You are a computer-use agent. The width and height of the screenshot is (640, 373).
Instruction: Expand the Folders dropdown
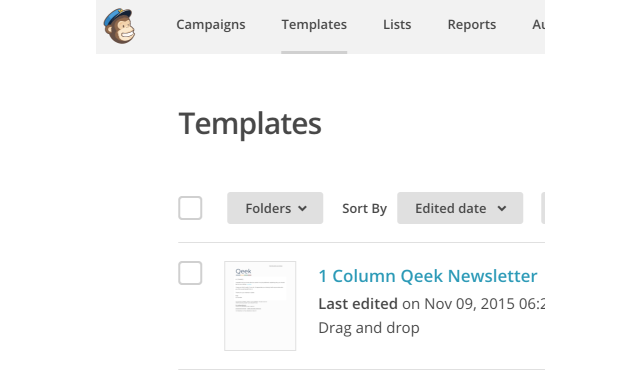pyautogui.click(x=275, y=208)
